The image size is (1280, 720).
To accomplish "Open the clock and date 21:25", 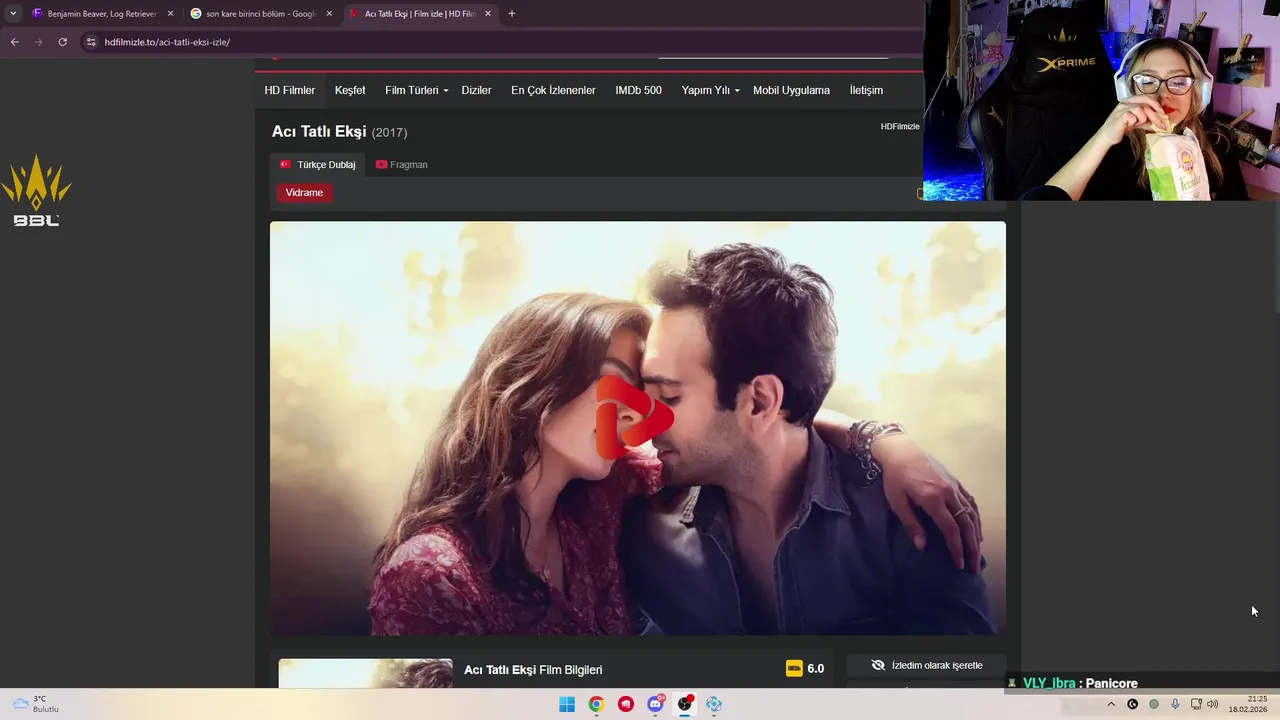I will pos(1248,704).
